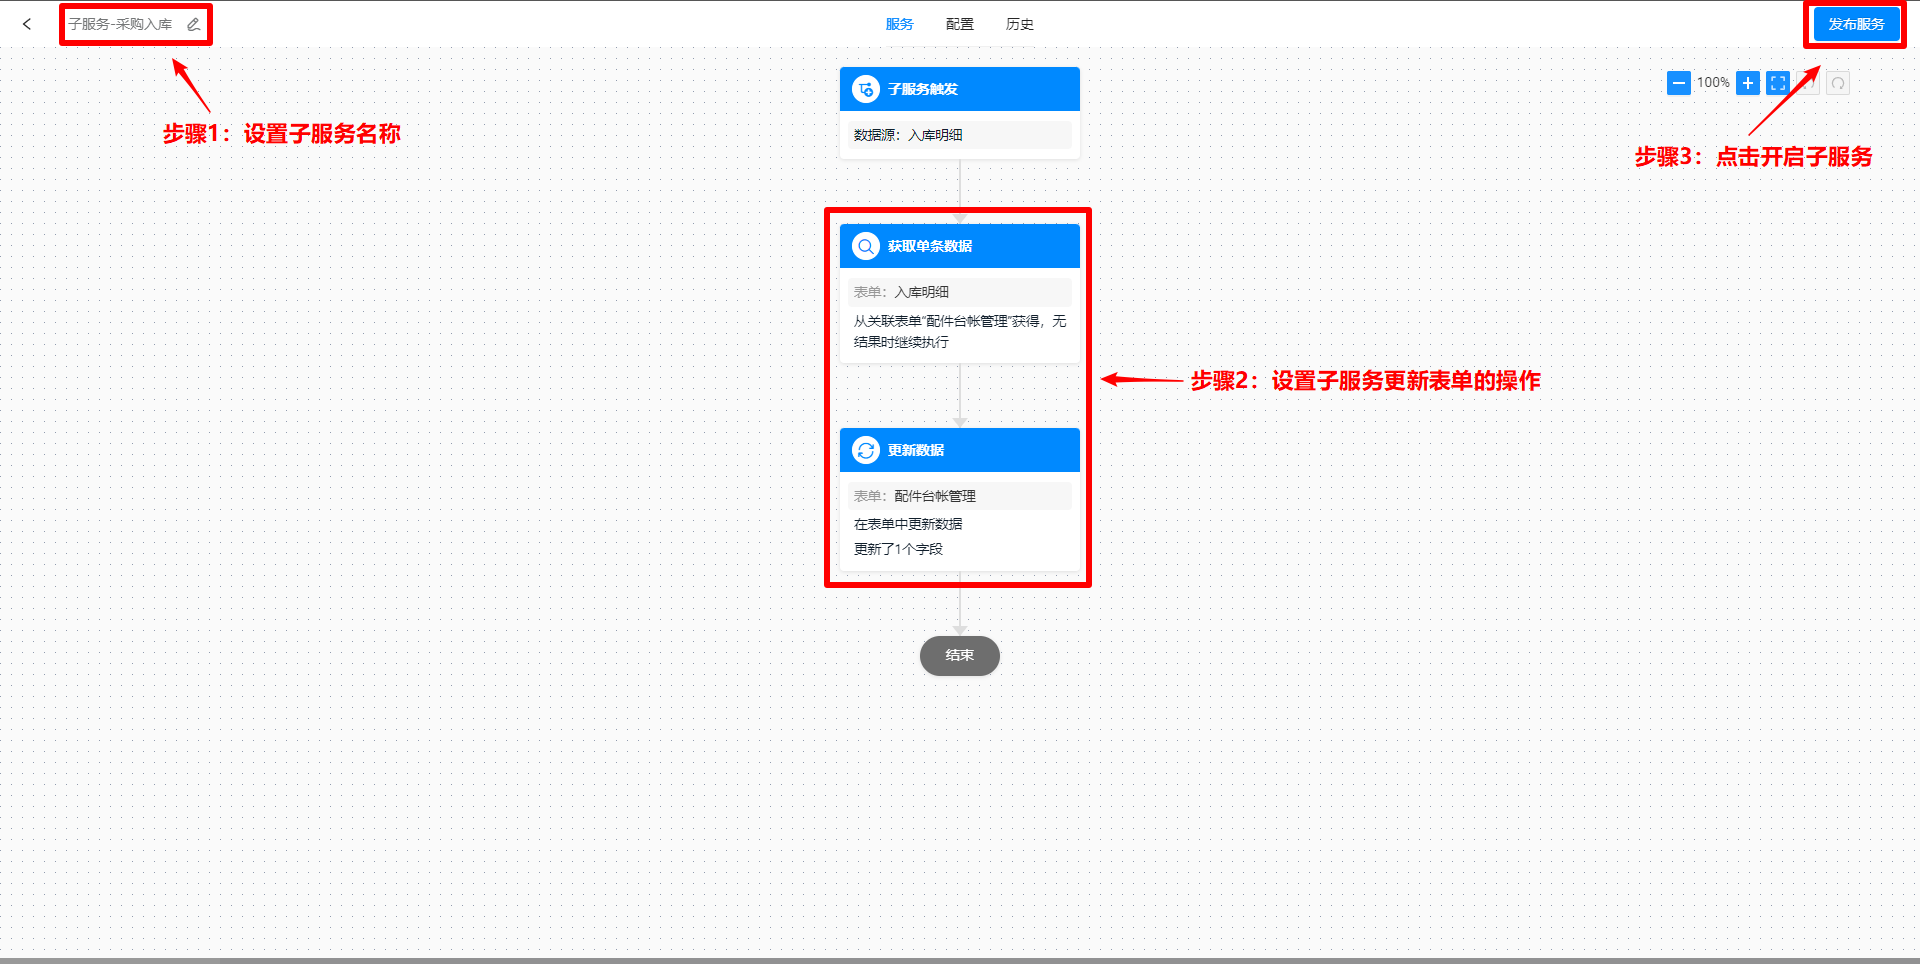The width and height of the screenshot is (1920, 964).
Task: Select the back arrow to exit the editor
Action: [x=26, y=24]
